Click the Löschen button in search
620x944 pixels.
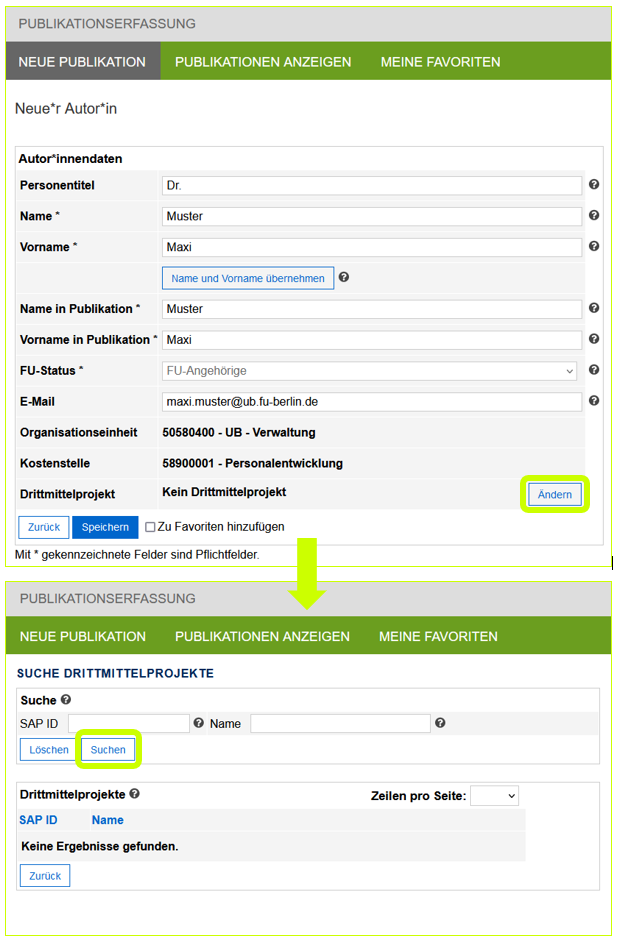48,750
